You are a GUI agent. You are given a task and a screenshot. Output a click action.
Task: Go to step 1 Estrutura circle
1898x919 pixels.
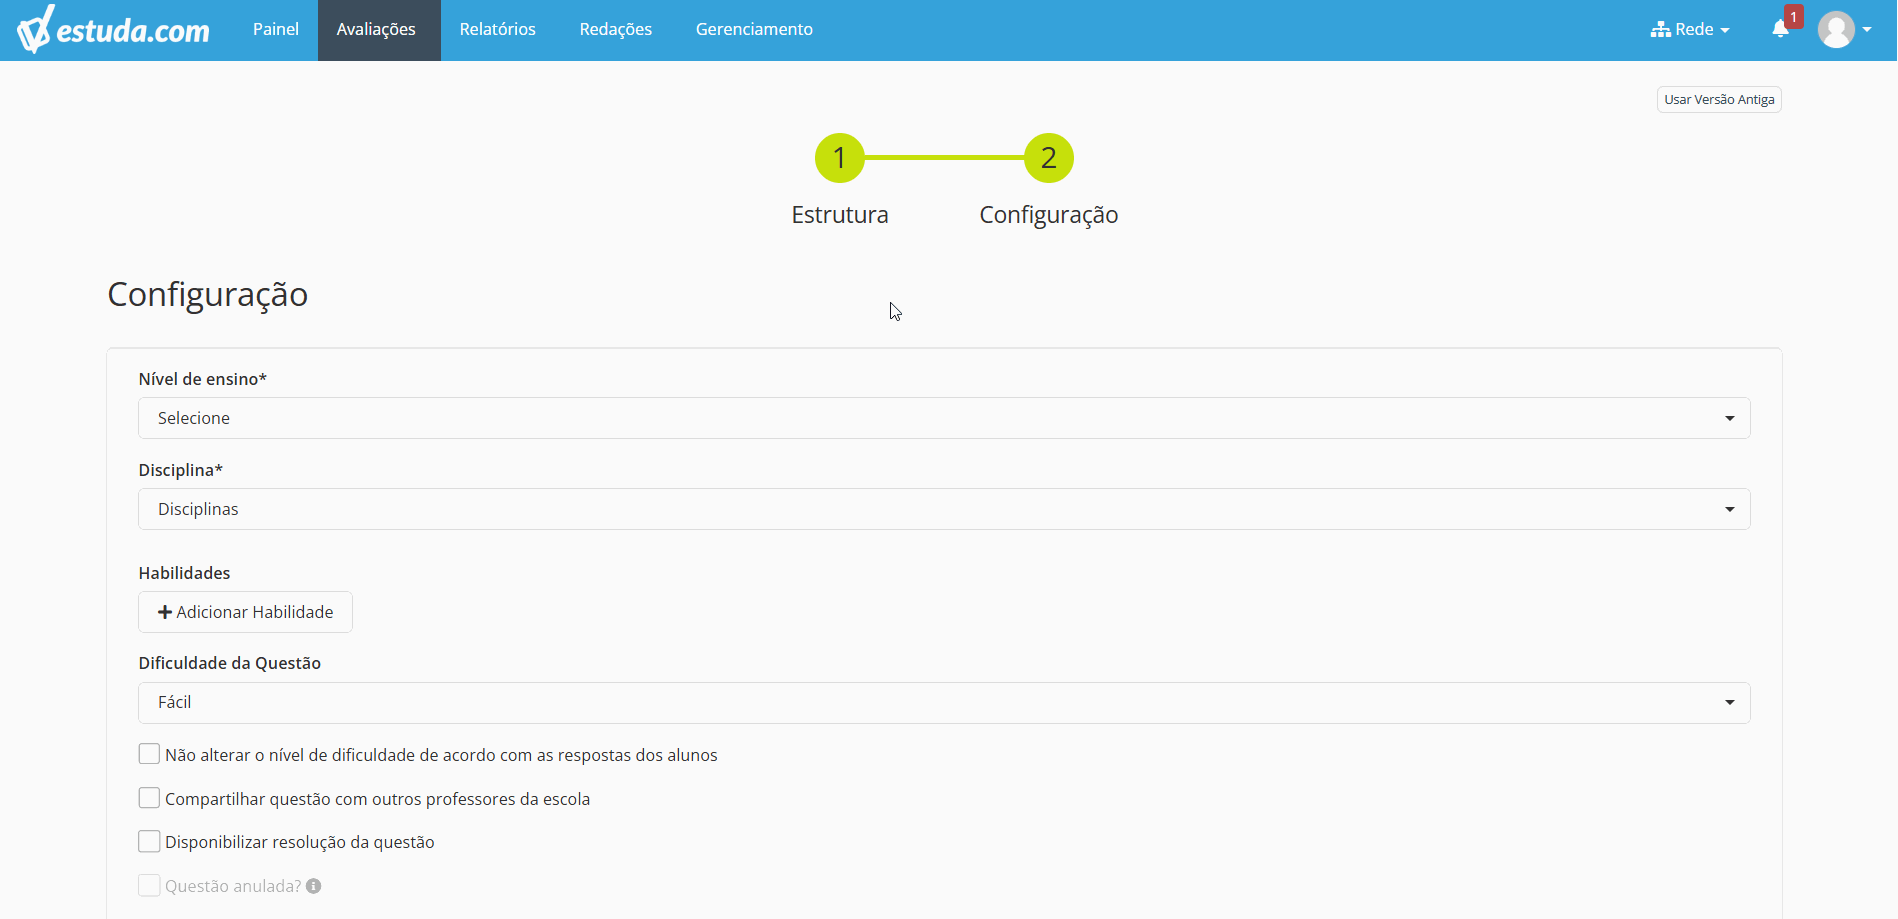[840, 158]
